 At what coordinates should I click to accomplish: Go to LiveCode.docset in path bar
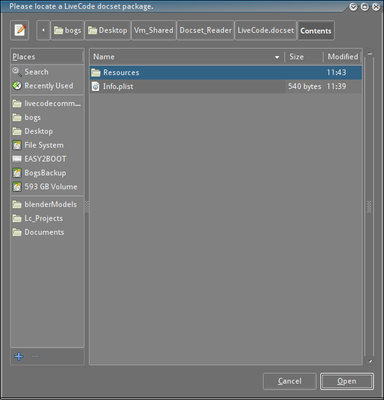pos(266,30)
